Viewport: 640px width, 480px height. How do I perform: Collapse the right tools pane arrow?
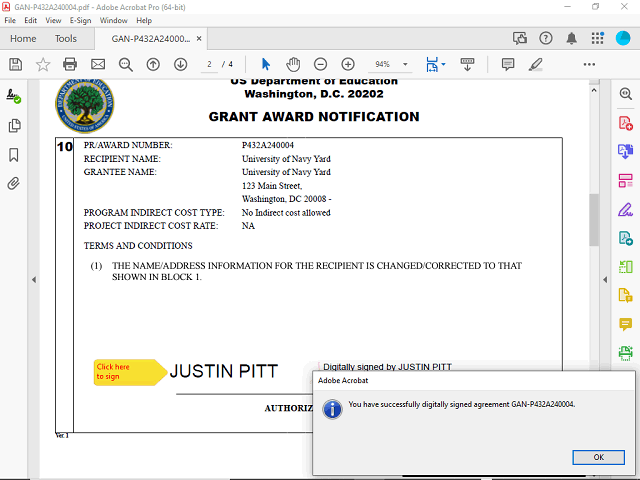click(x=602, y=280)
